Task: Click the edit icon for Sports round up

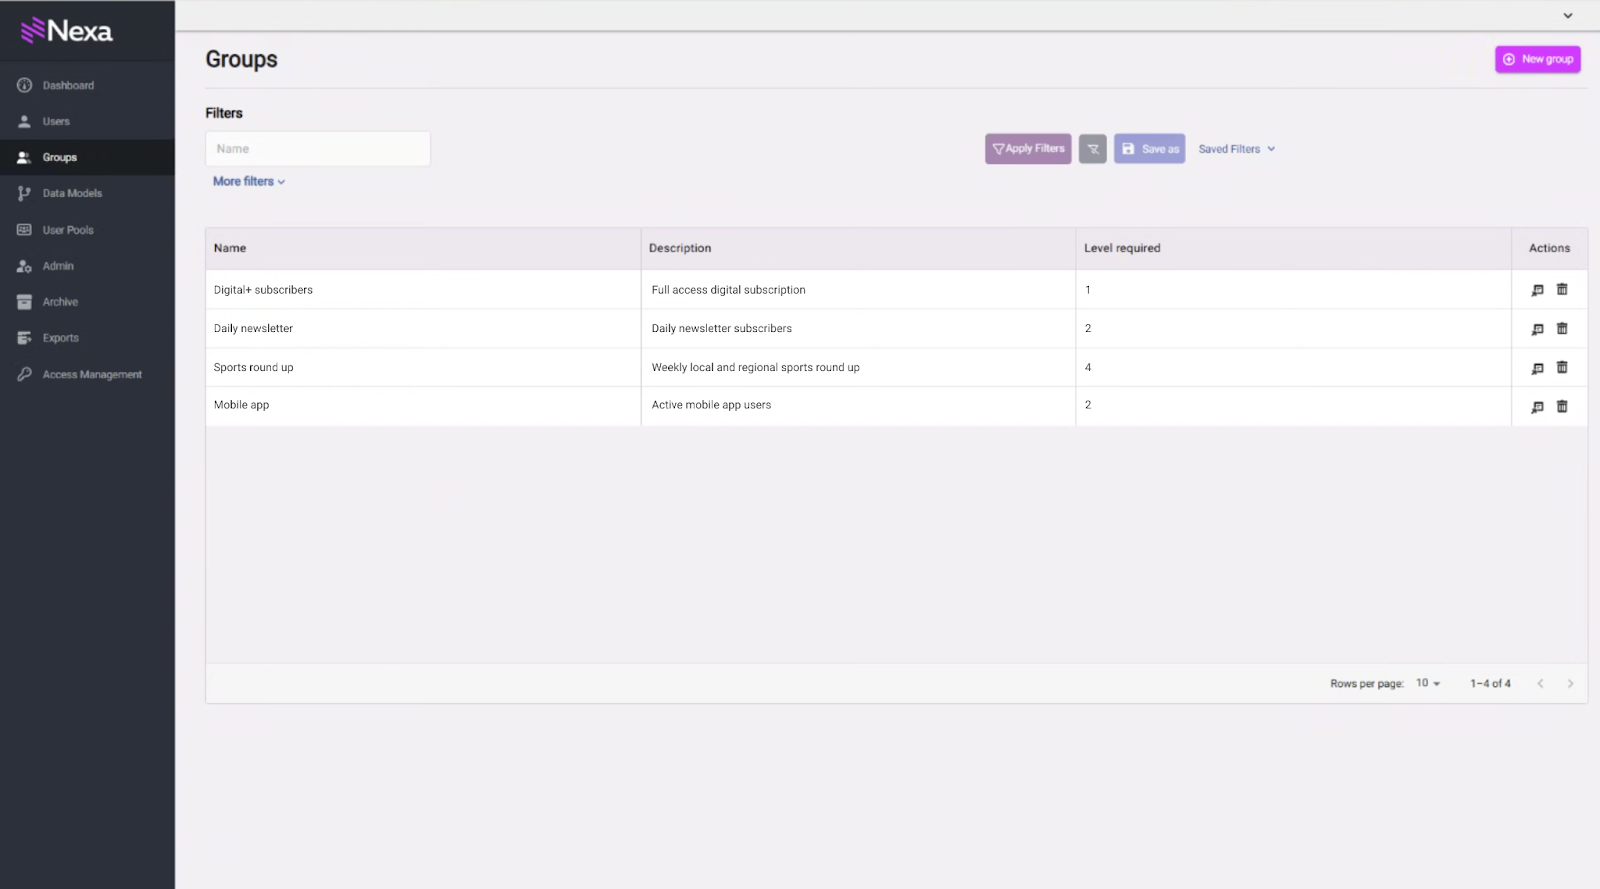Action: (1537, 368)
